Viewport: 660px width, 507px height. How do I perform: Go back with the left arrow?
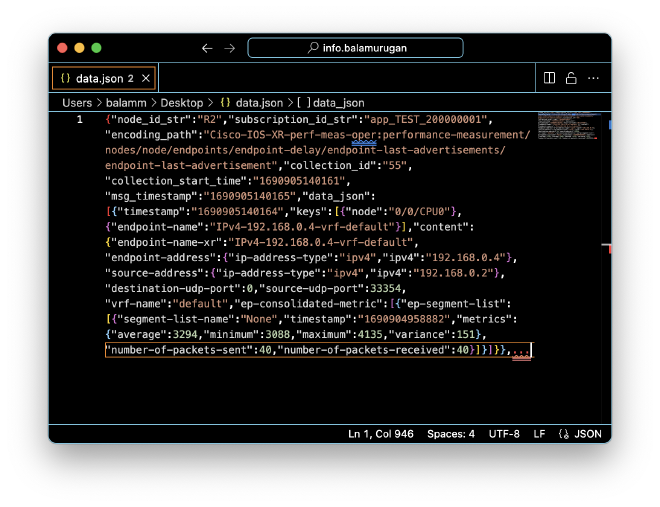pos(207,48)
